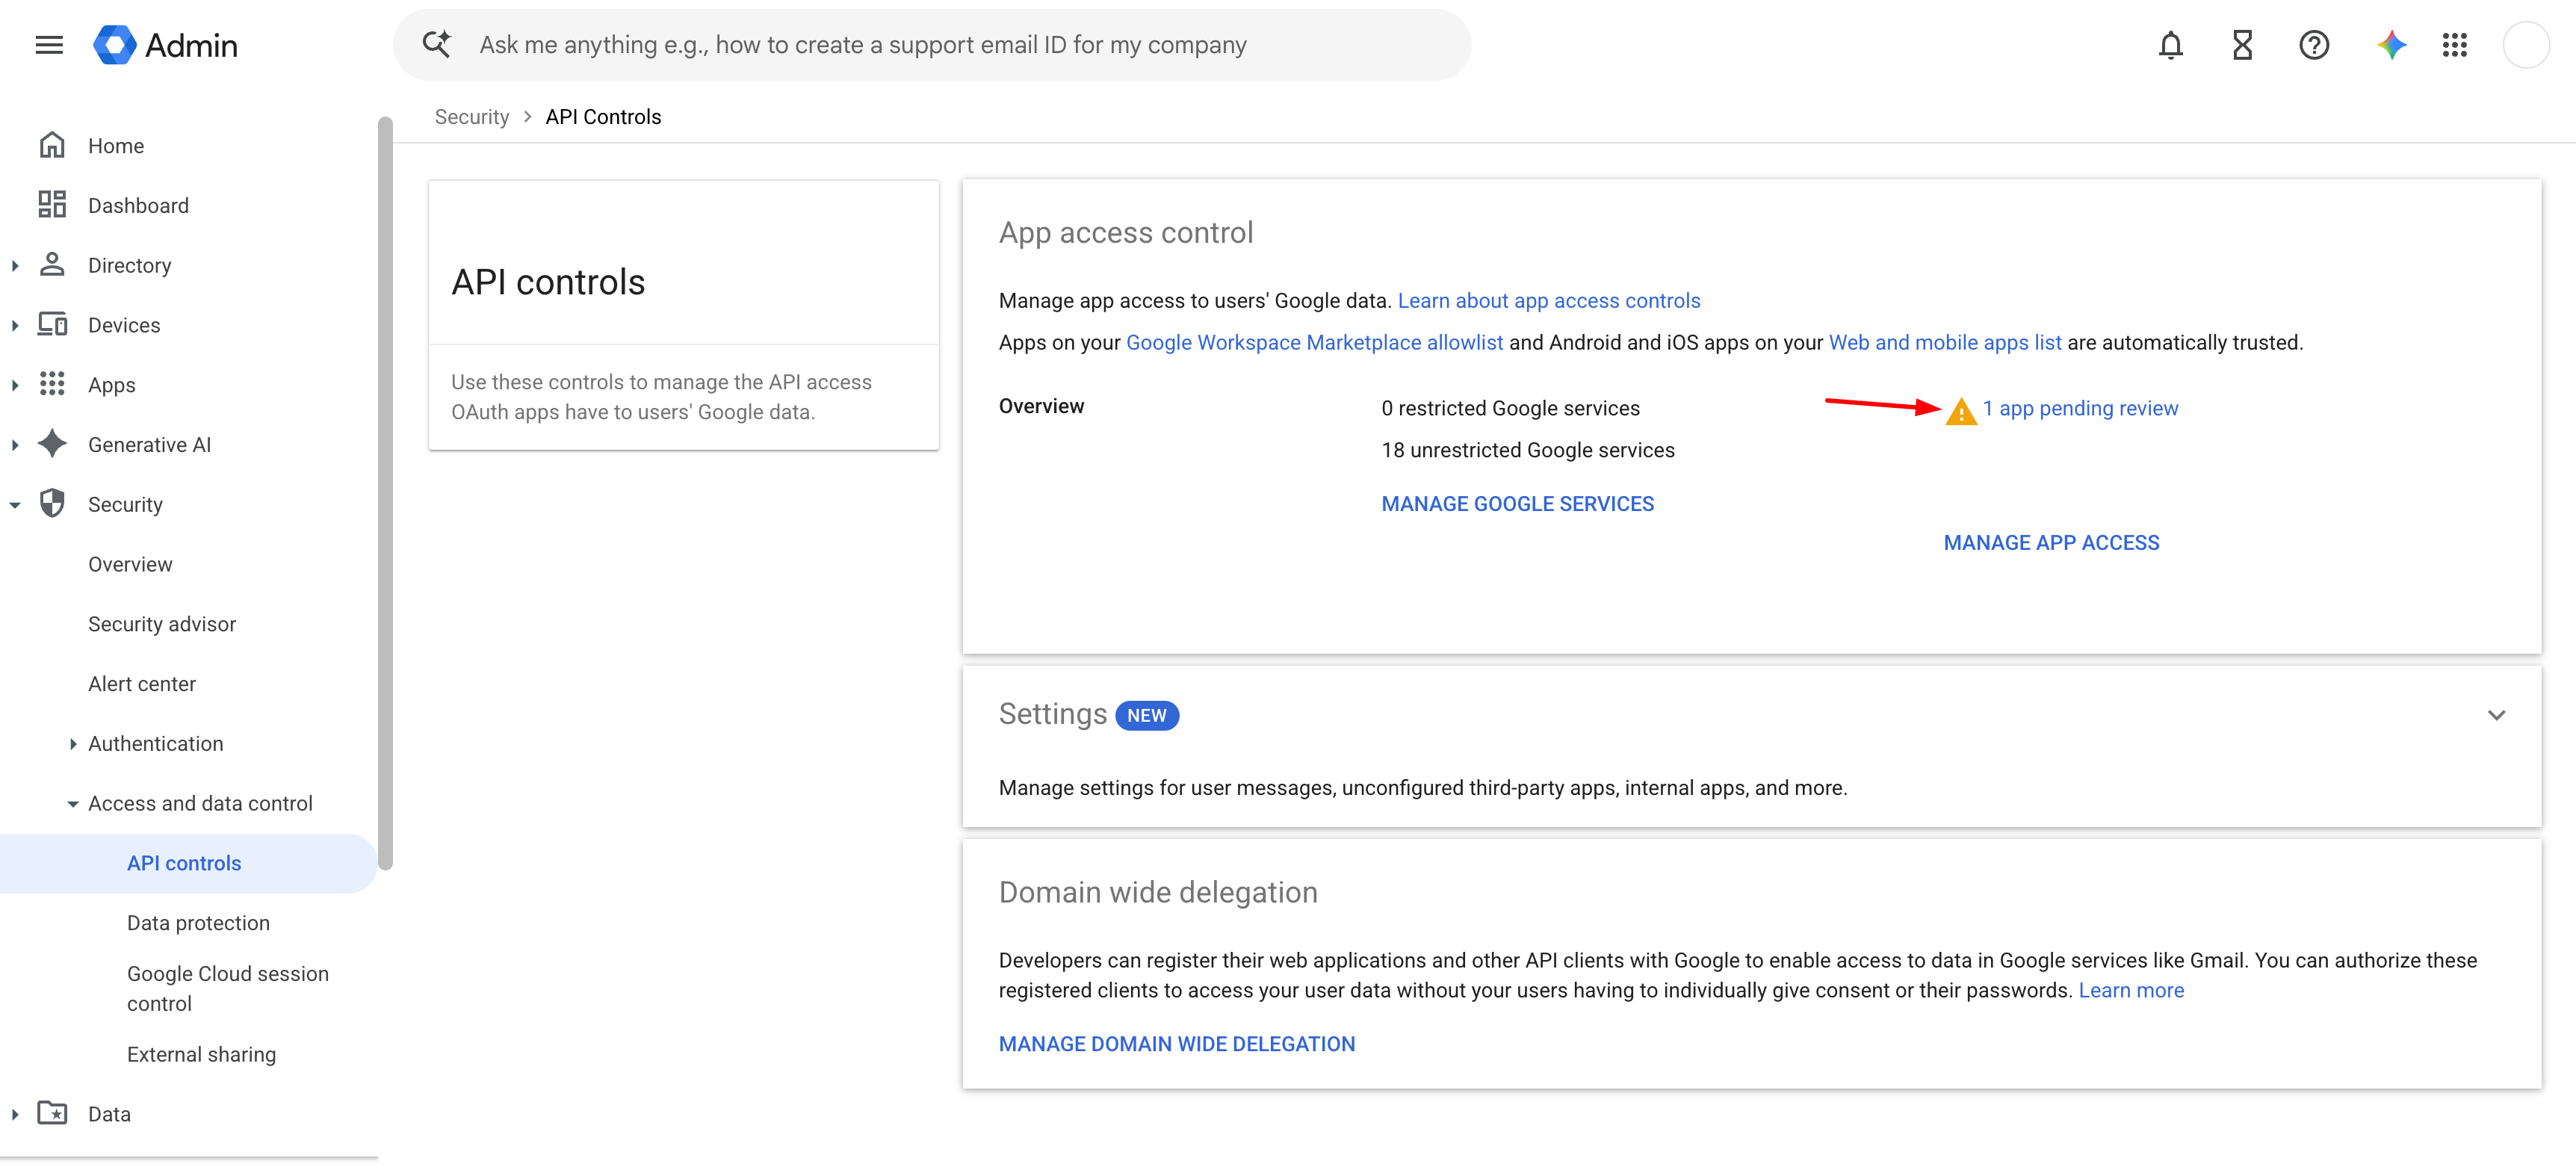Viewport: 2576px width, 1170px height.
Task: Click Security in the breadcrumb
Action: tap(472, 117)
